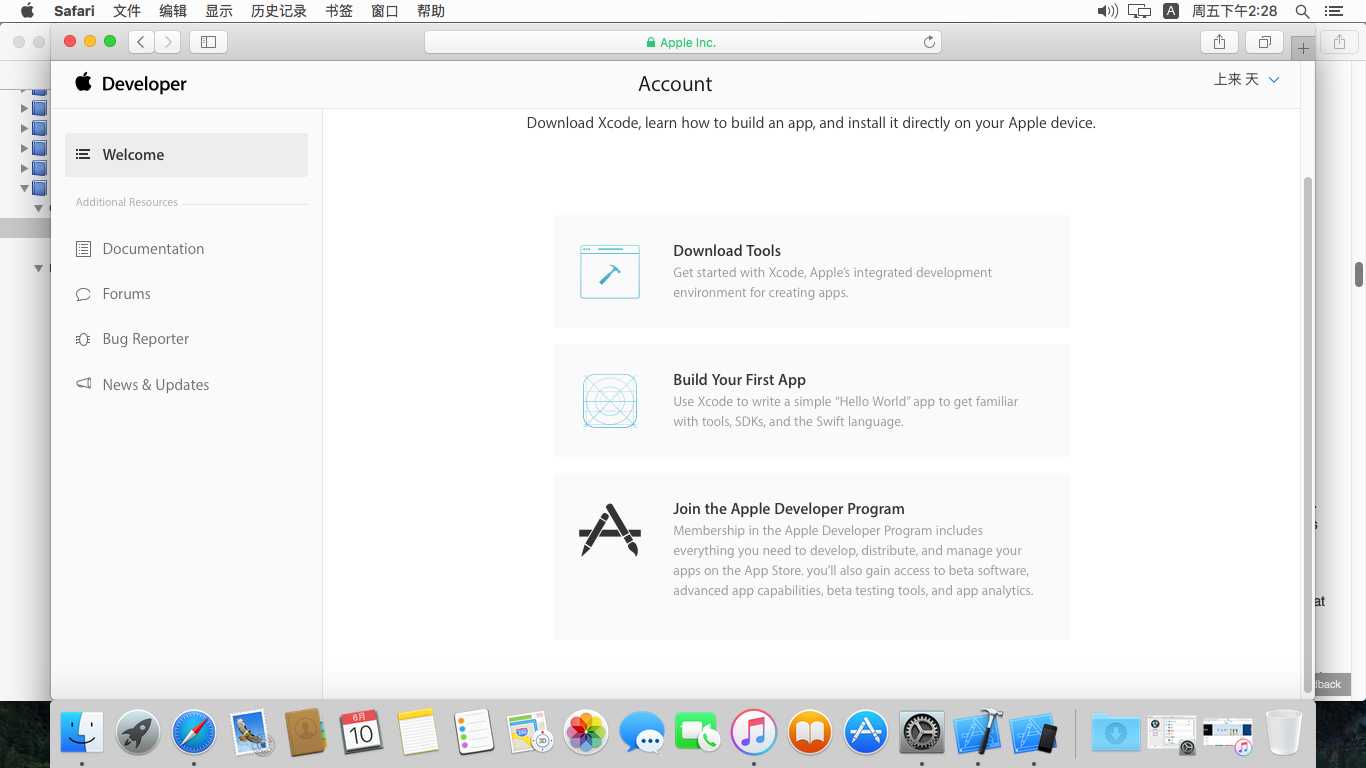The image size is (1366, 768).
Task: Click the input source A icon
Action: coord(1171,11)
